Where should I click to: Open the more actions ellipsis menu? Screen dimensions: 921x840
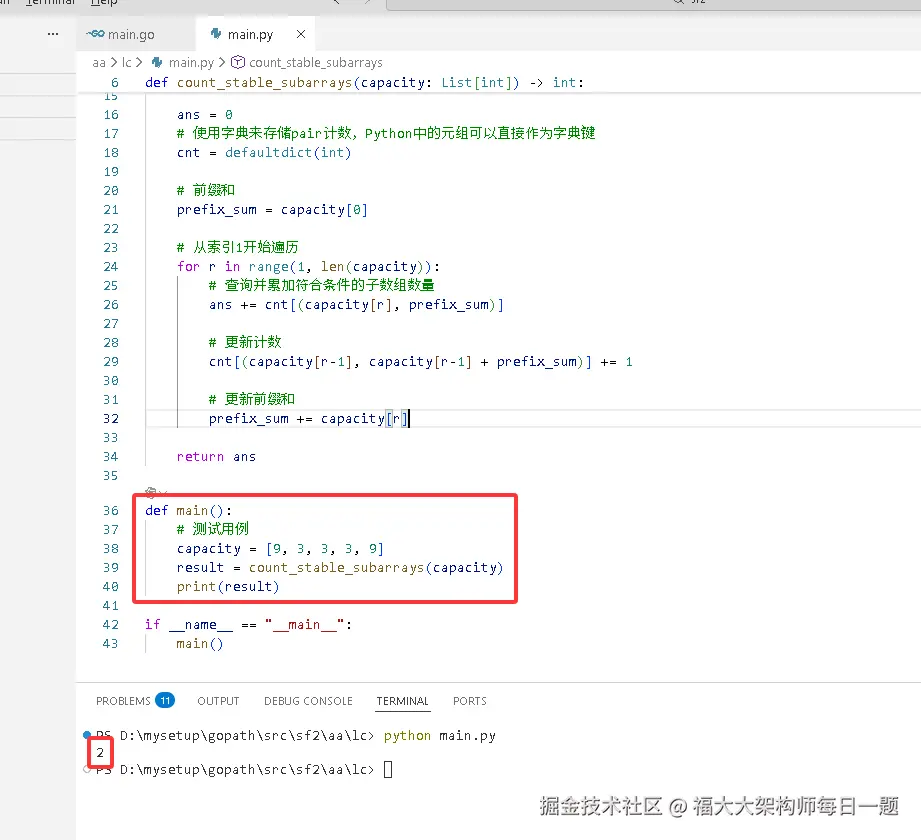point(53,34)
